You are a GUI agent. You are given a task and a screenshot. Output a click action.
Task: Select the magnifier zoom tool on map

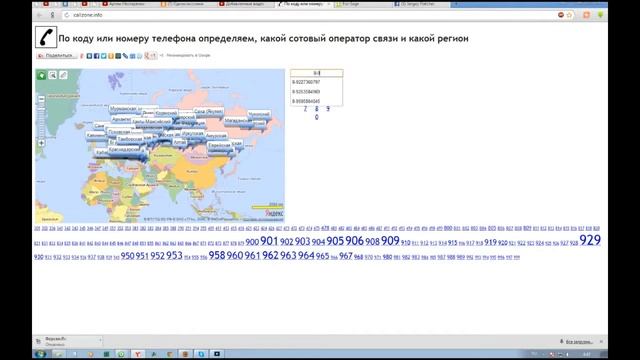[52, 75]
